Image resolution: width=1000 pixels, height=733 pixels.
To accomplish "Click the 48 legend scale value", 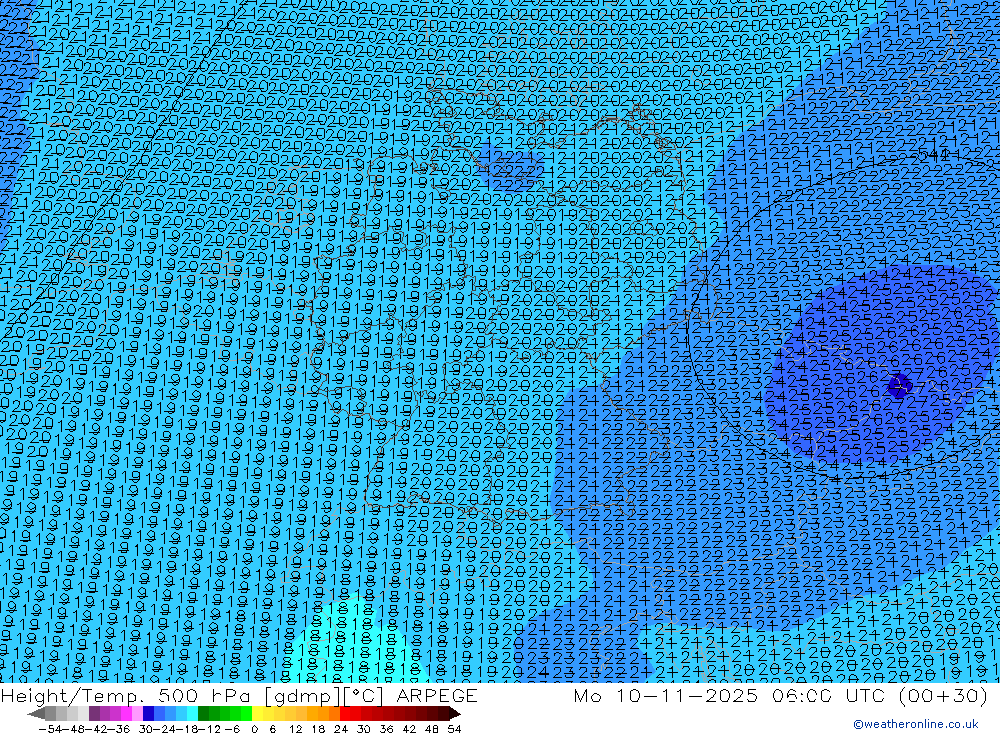I will (431, 729).
